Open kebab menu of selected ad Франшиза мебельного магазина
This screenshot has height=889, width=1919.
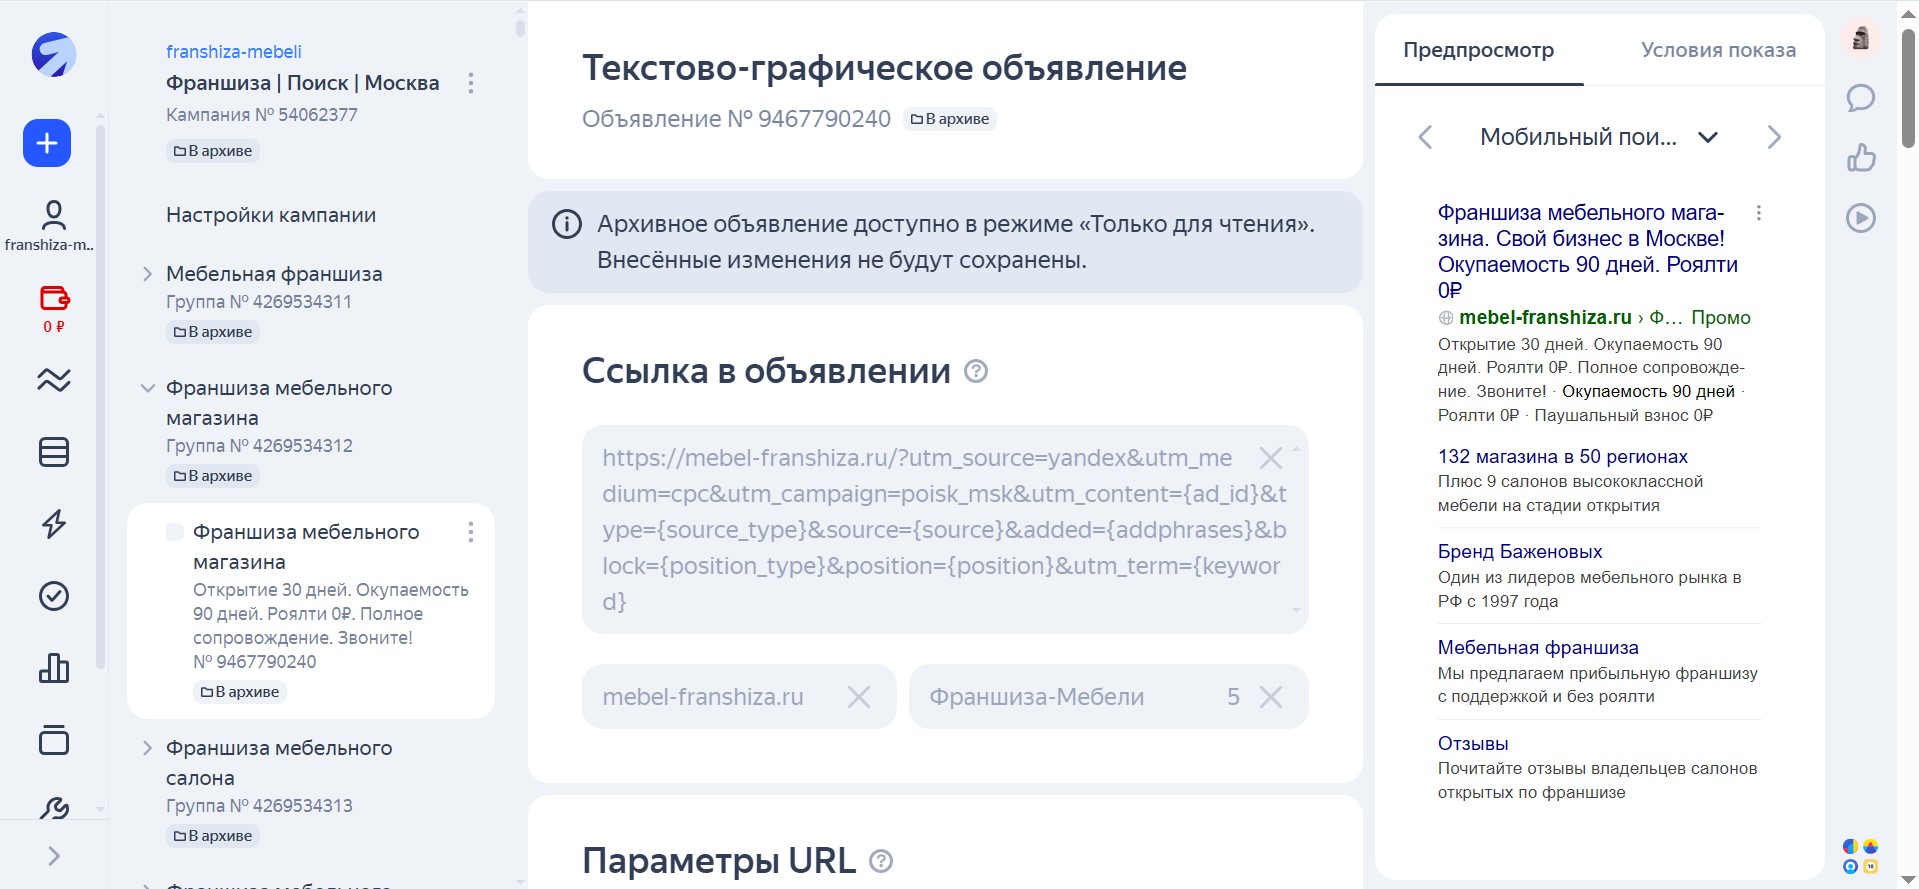click(471, 532)
